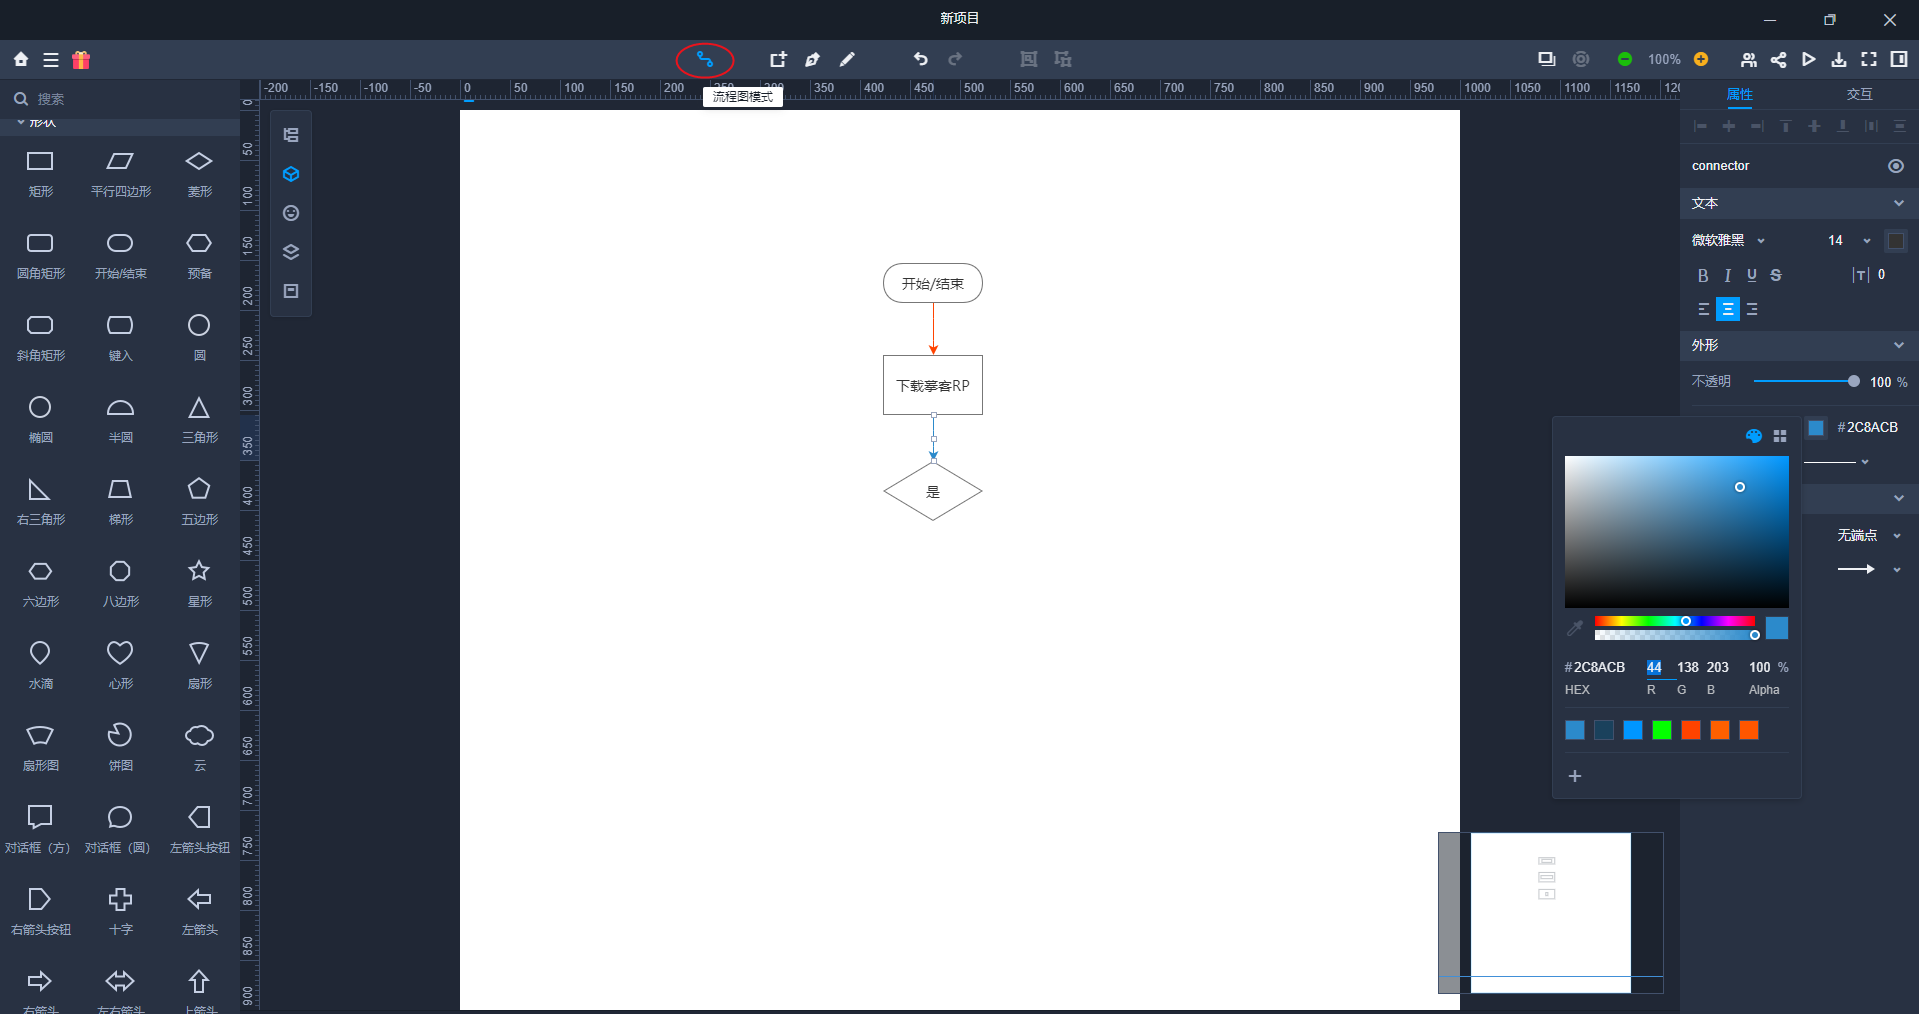The width and height of the screenshot is (1919, 1014).
Task: Open the hamburger main menu
Action: pos(51,60)
